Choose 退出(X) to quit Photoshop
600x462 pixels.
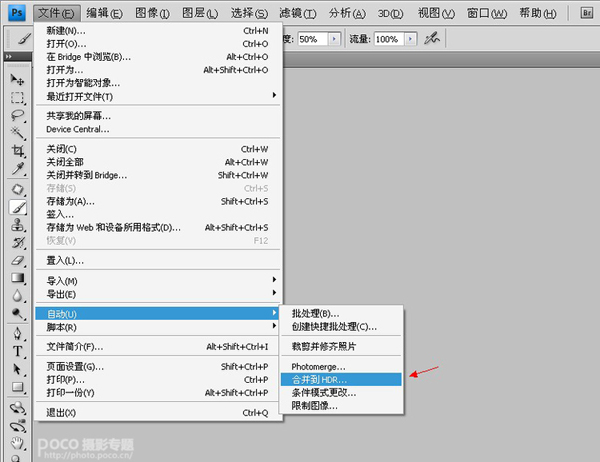coord(158,413)
